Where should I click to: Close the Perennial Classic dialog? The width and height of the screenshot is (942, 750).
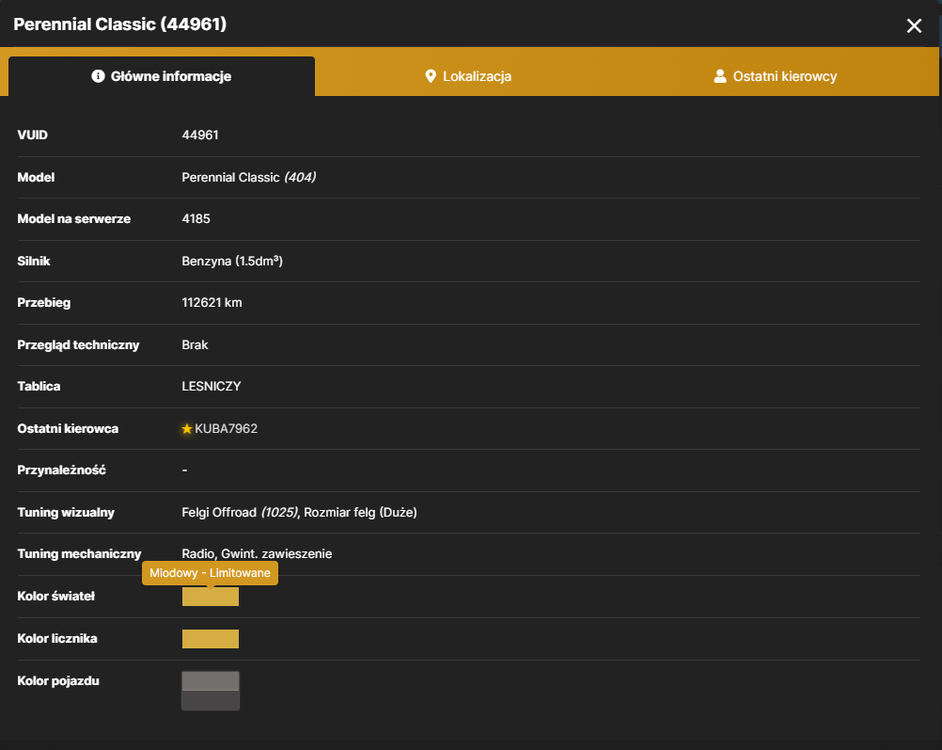(x=914, y=25)
